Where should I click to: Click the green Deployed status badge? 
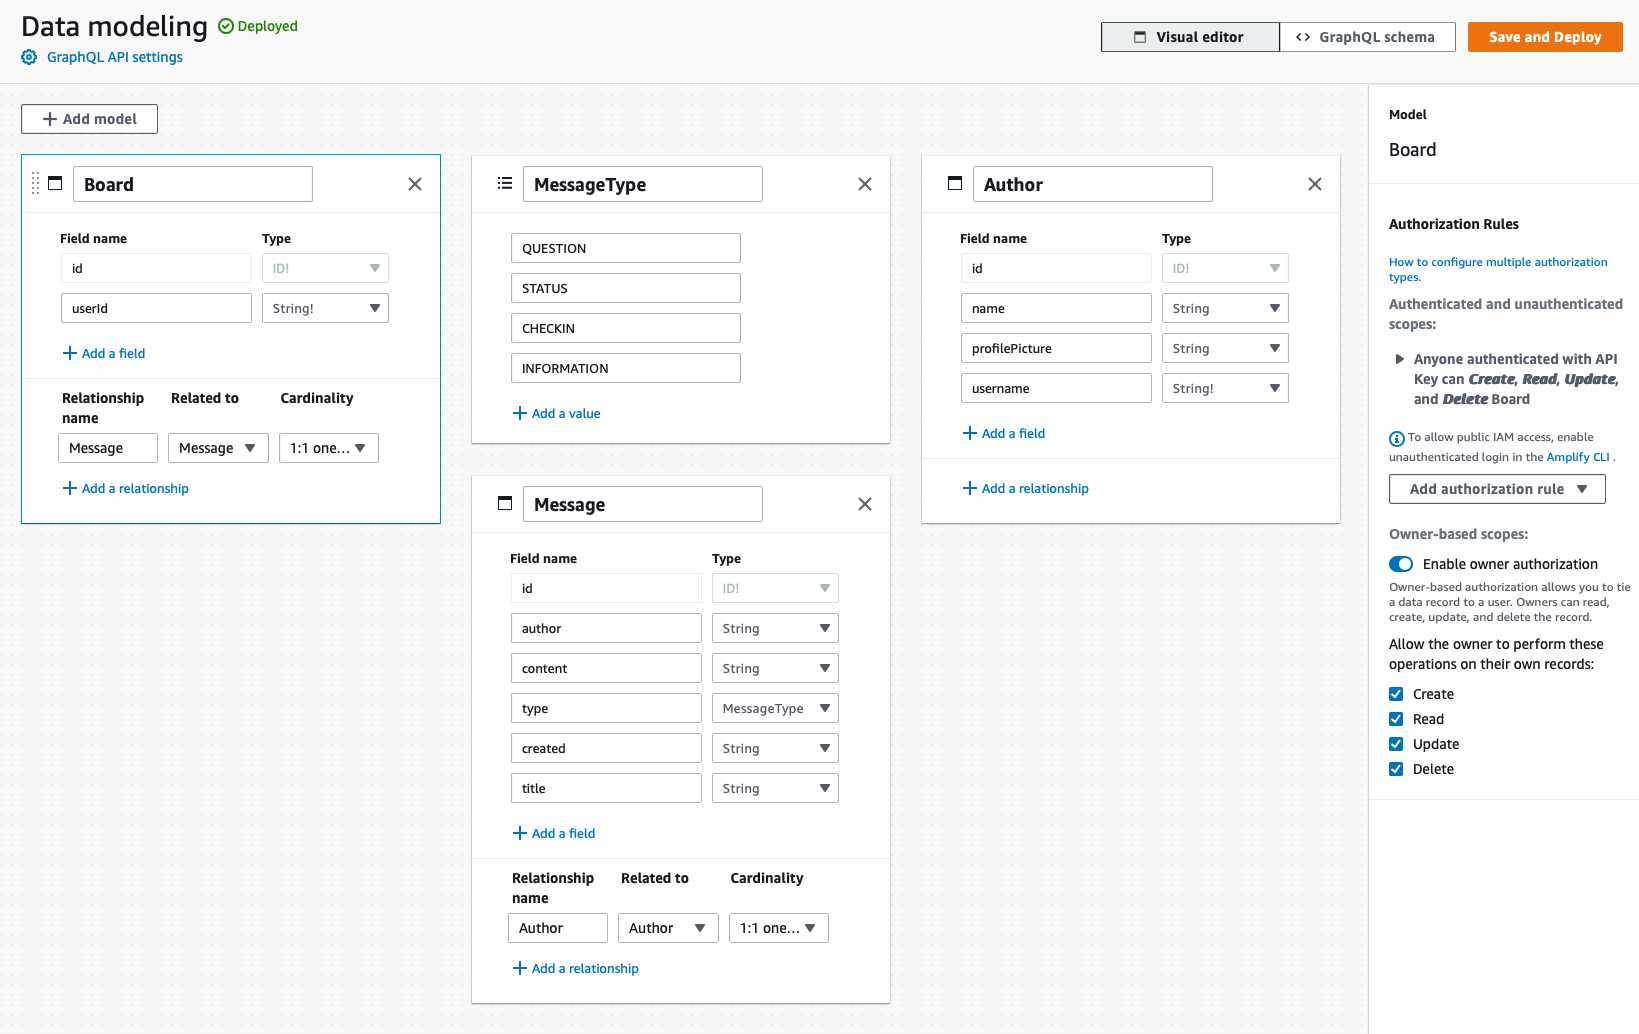[x=257, y=25]
